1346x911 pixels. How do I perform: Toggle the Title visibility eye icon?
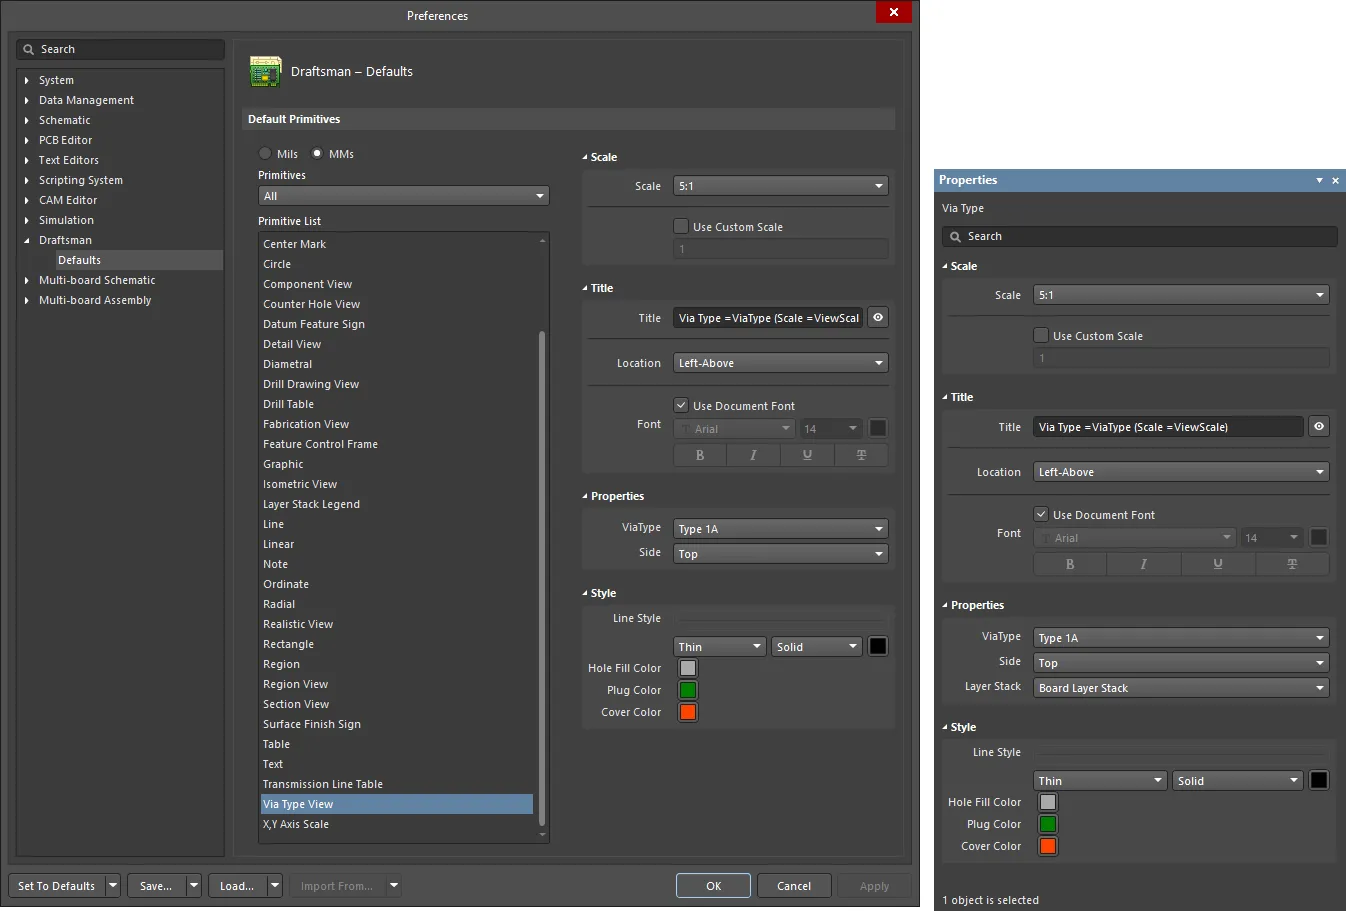coord(877,317)
